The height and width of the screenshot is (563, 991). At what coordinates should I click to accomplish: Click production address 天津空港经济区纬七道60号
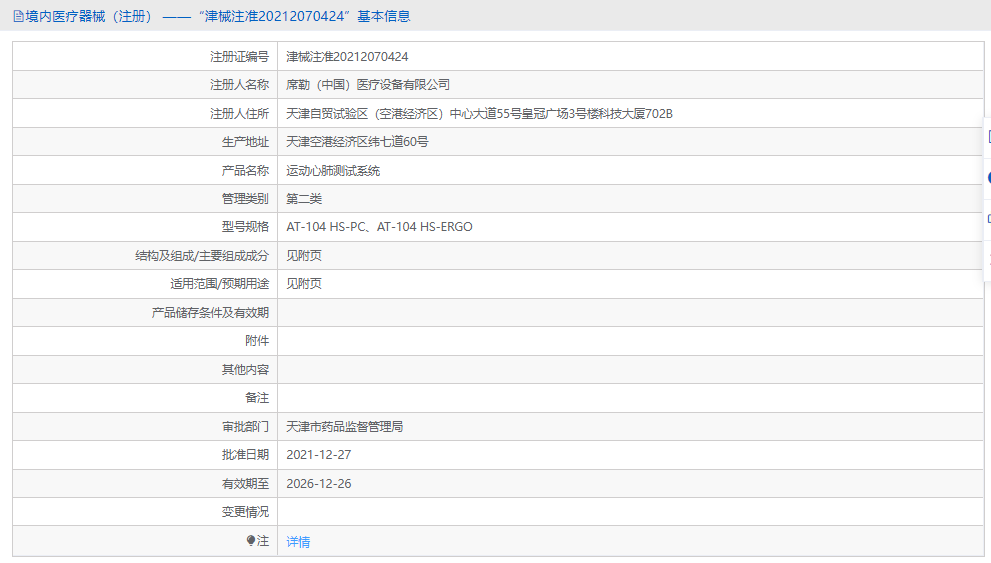[x=357, y=142]
